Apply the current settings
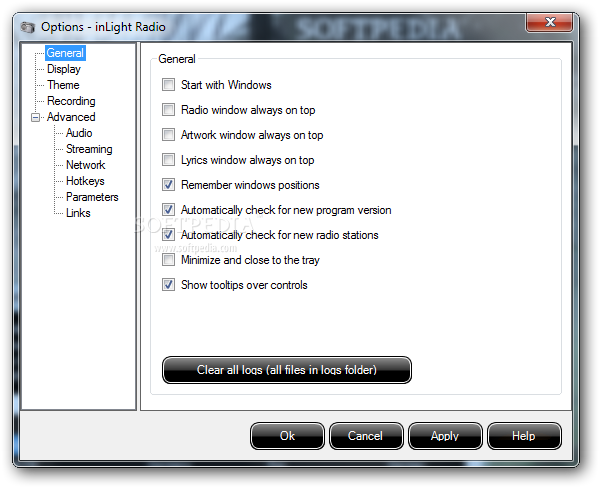 click(445, 436)
